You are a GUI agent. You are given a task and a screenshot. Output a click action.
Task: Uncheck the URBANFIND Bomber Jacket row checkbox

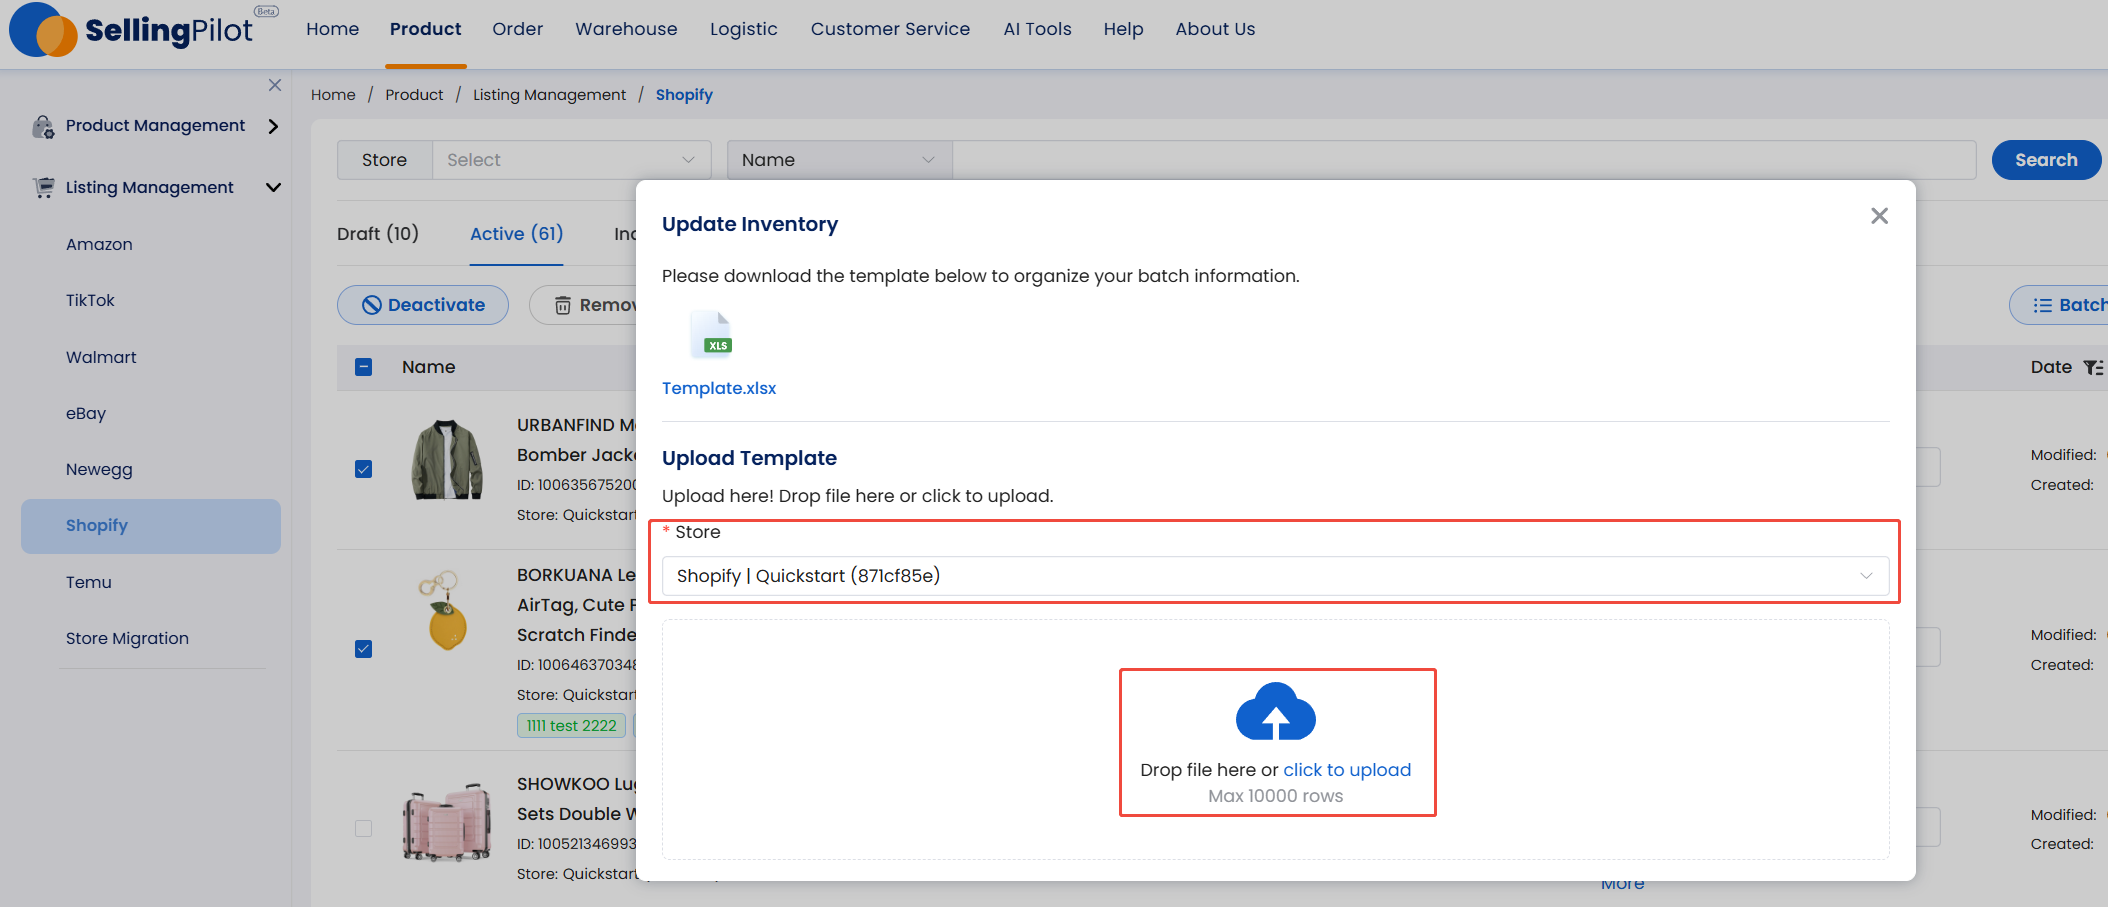(364, 469)
